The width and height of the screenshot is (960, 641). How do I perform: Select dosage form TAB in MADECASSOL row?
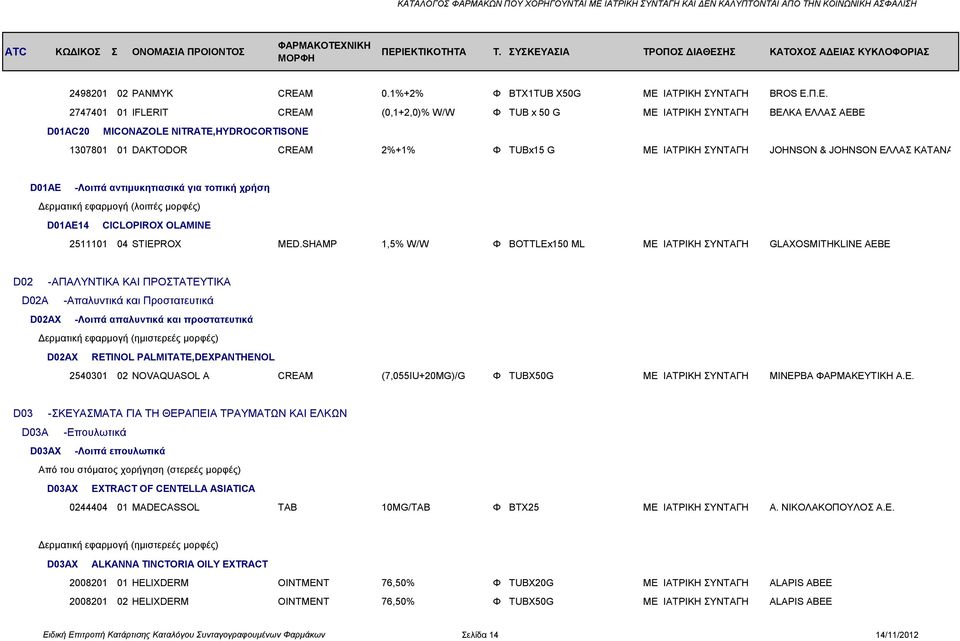pos(287,508)
